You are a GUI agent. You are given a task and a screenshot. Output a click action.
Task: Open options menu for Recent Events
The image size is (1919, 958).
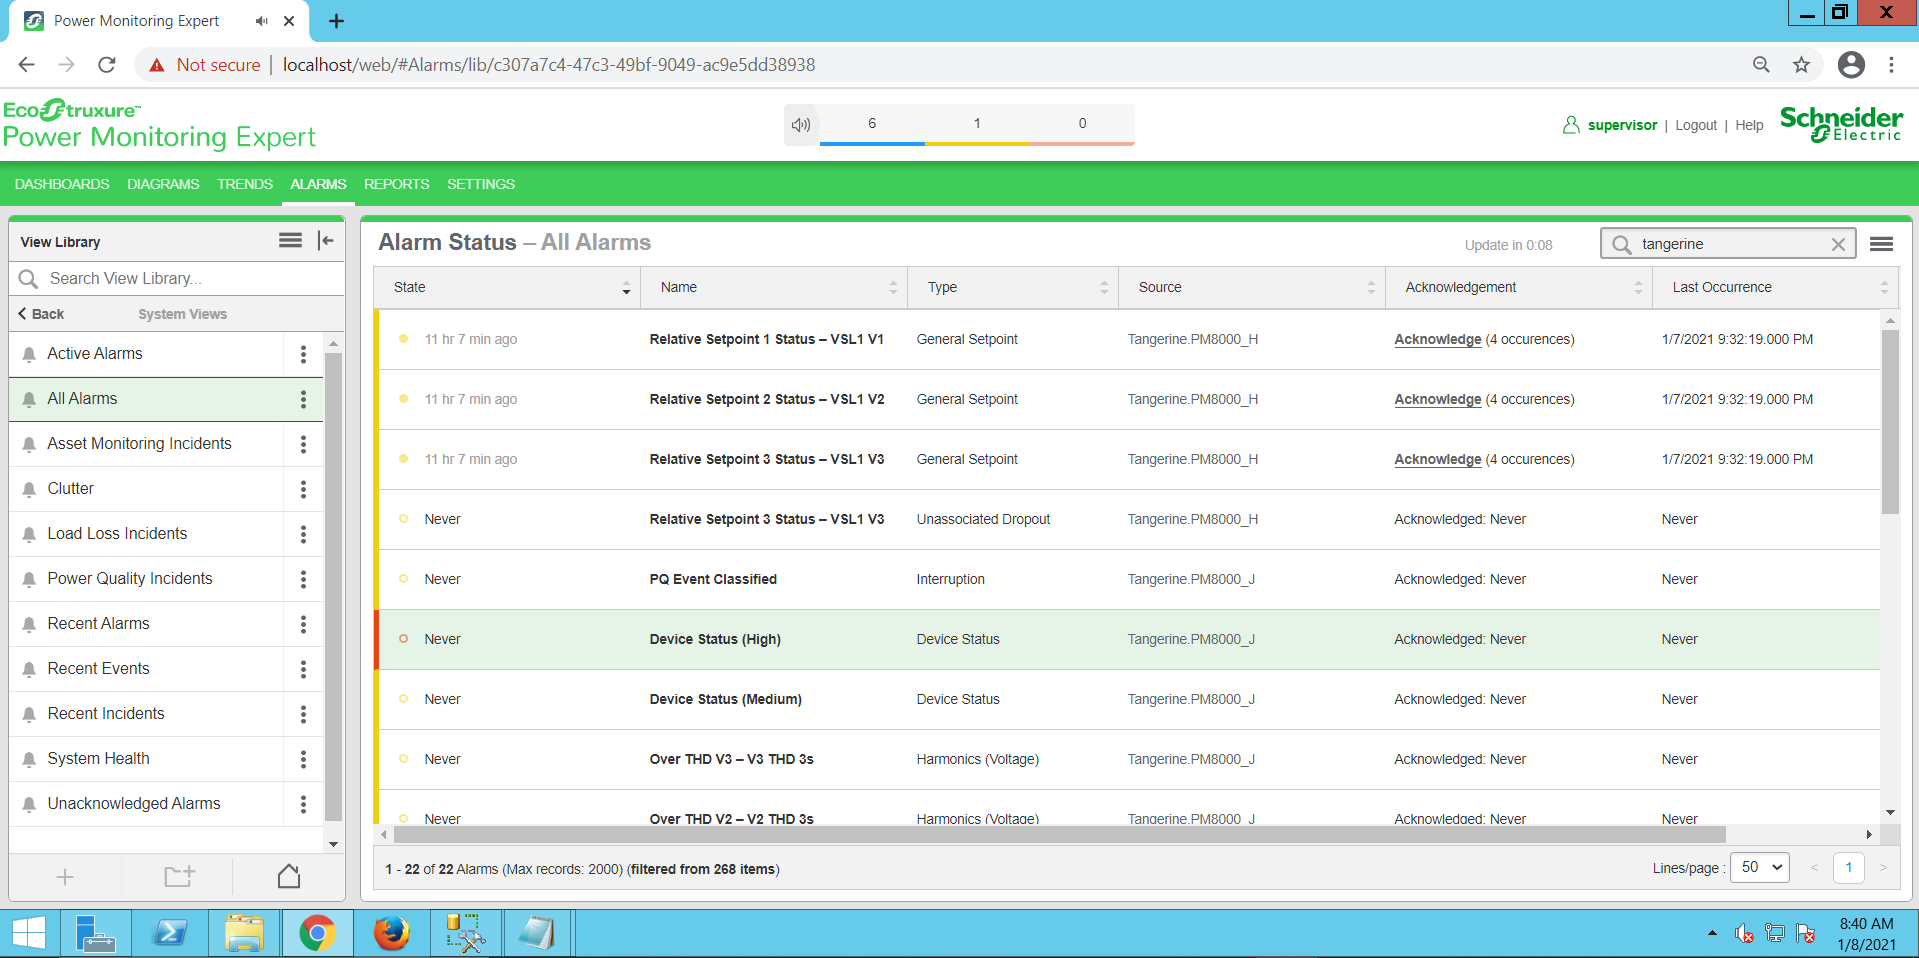click(x=303, y=669)
